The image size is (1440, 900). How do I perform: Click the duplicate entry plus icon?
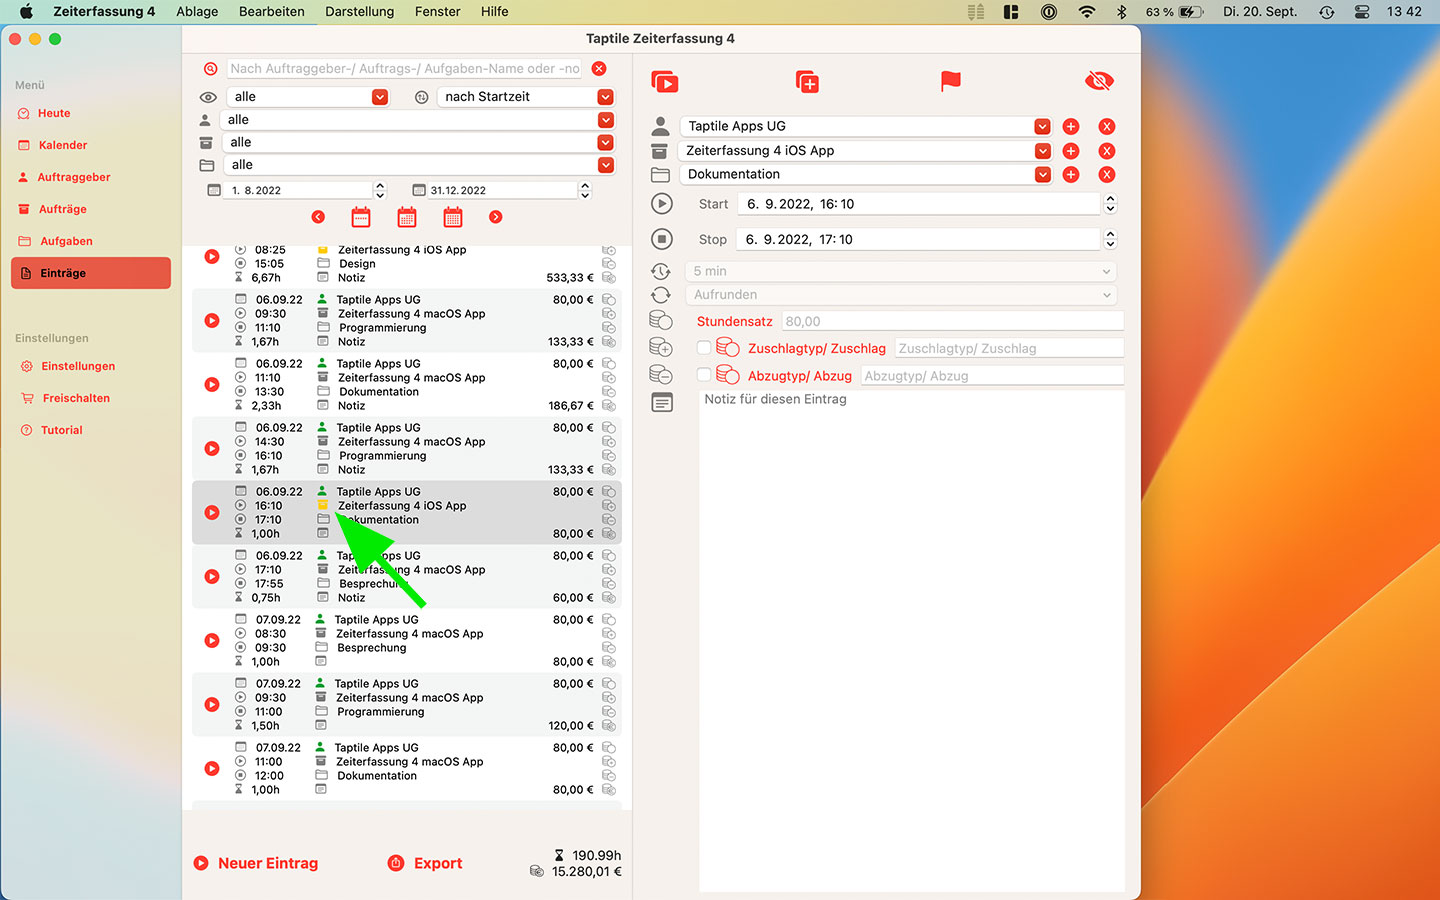tap(807, 81)
